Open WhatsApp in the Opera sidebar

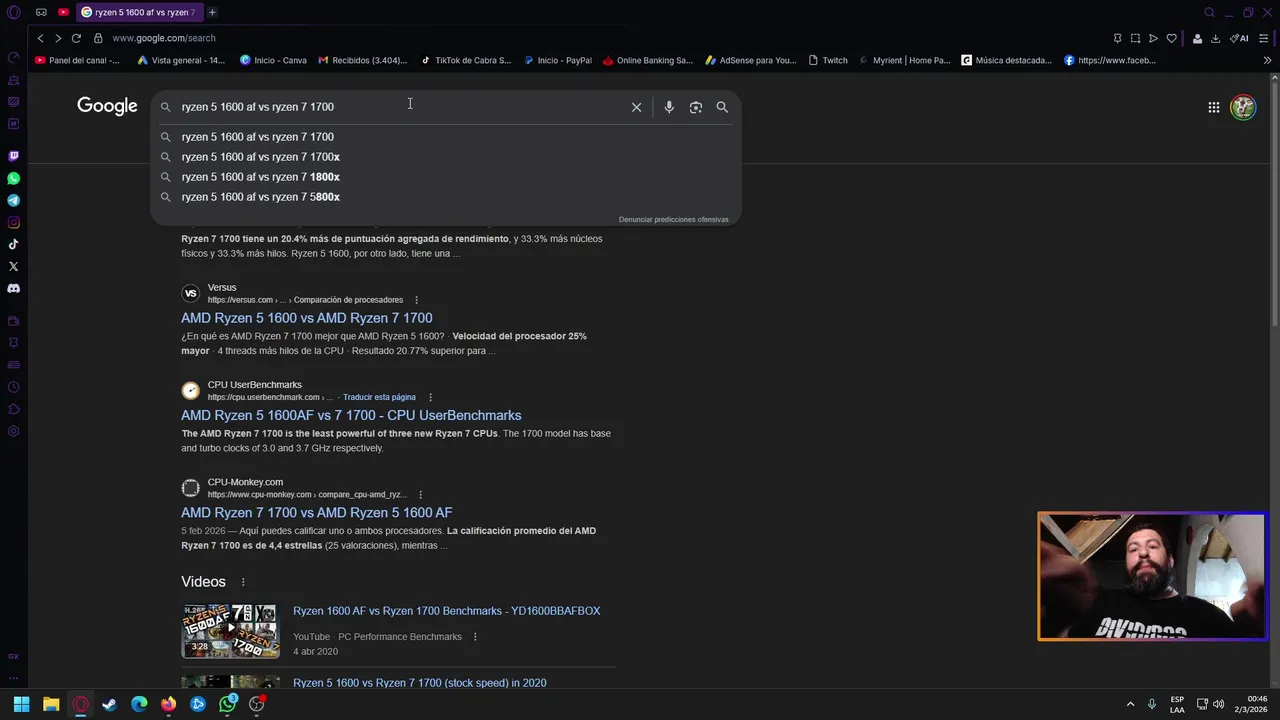click(13, 178)
